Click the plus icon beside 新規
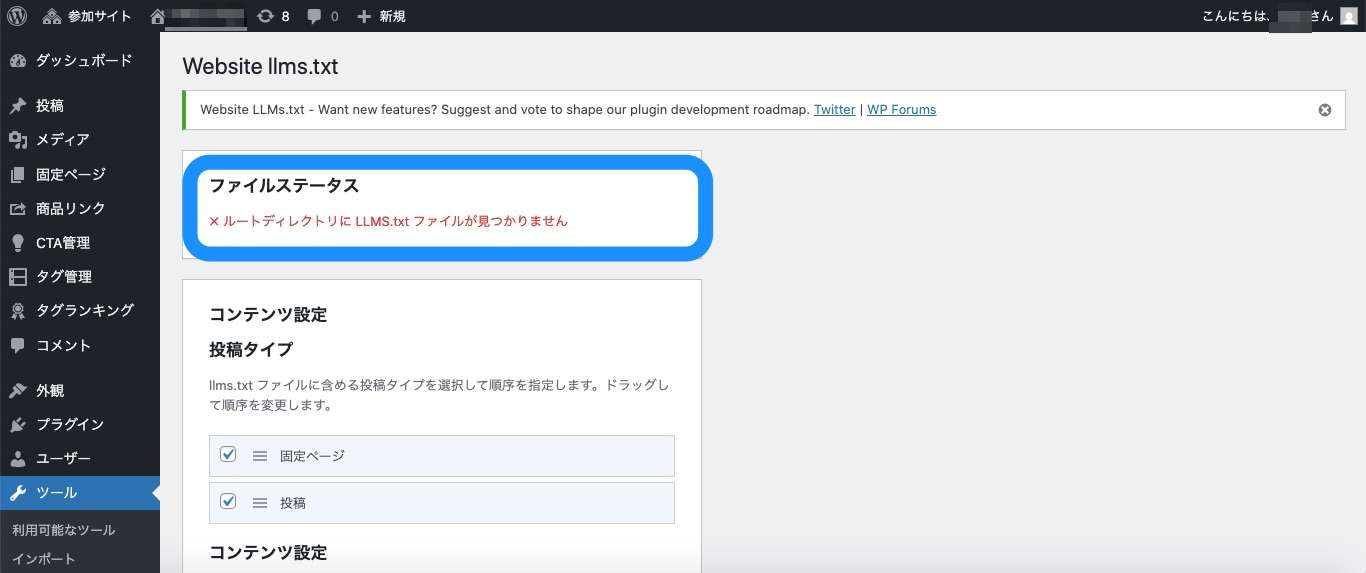This screenshot has height=573, width=1366. click(364, 16)
